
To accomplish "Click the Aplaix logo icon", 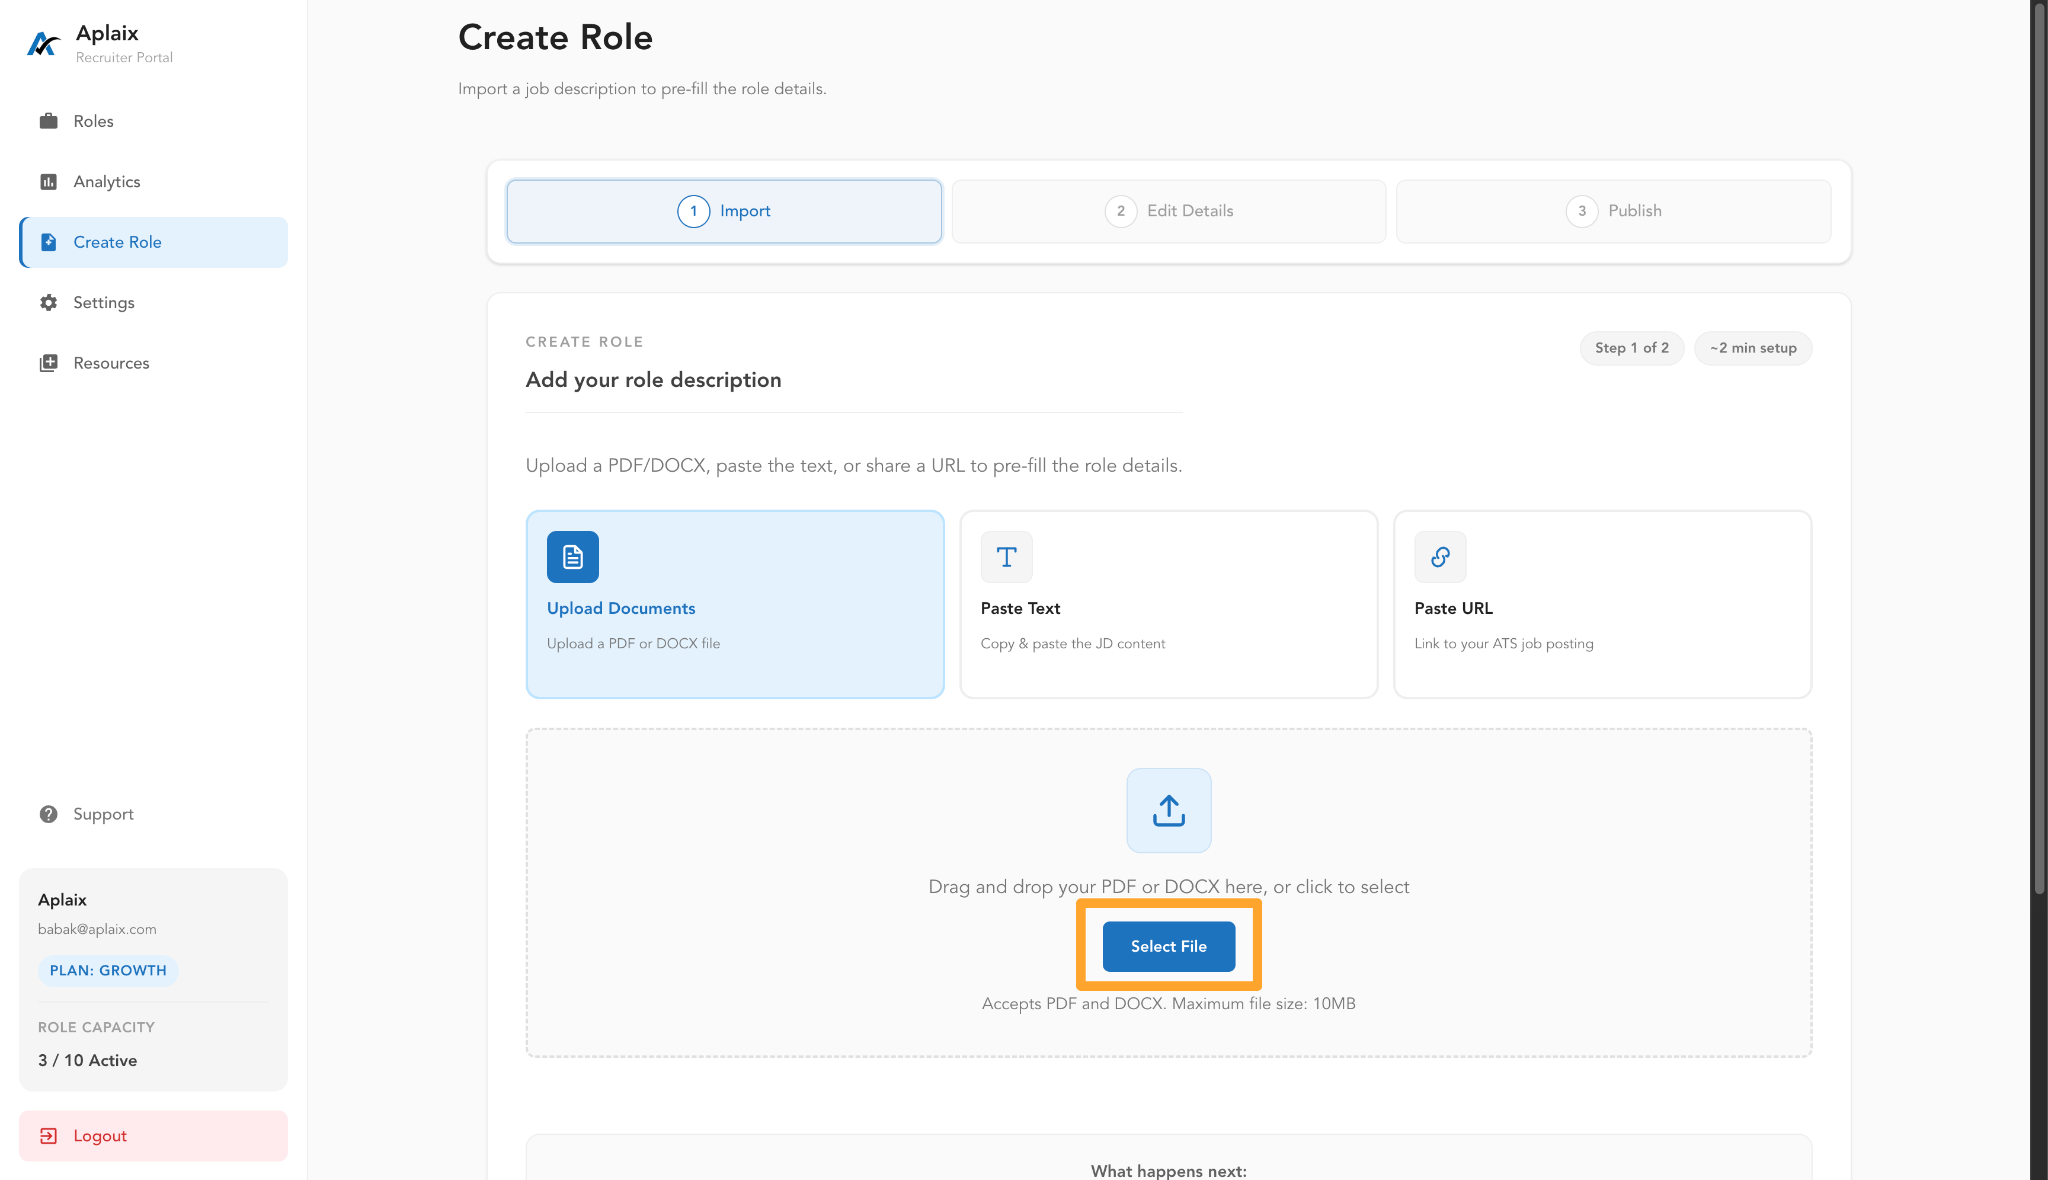I will (x=43, y=43).
